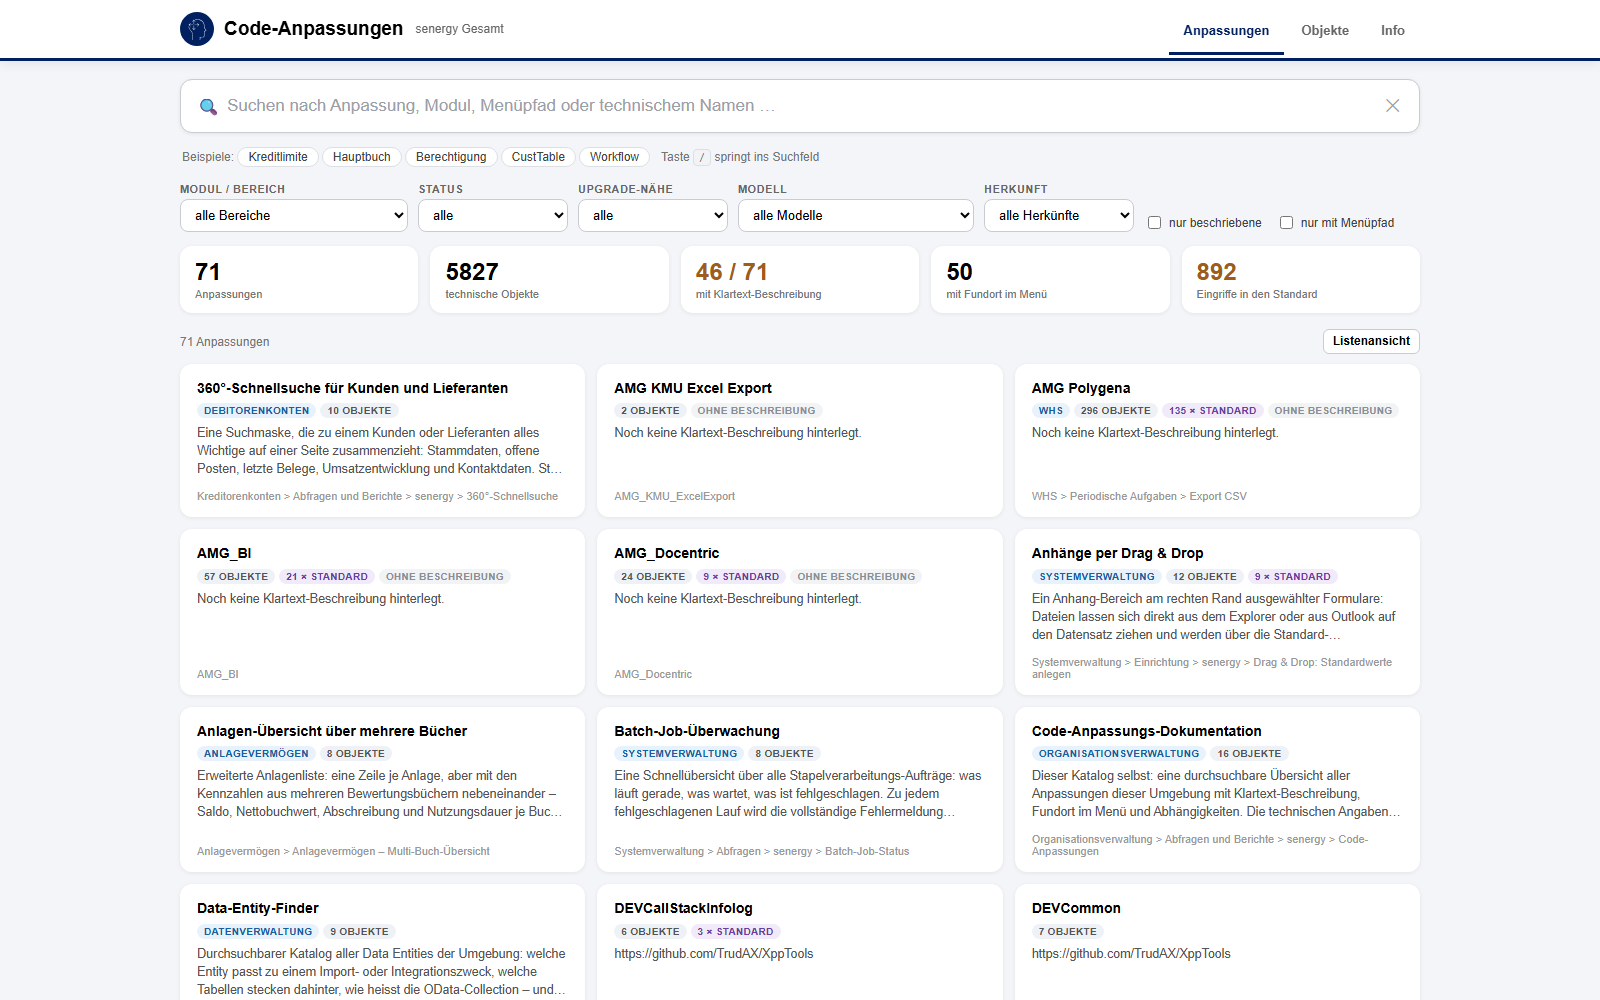Screen dimensions: 1600x1000
Task: Clear the search field with the X icon
Action: [x=1392, y=106]
